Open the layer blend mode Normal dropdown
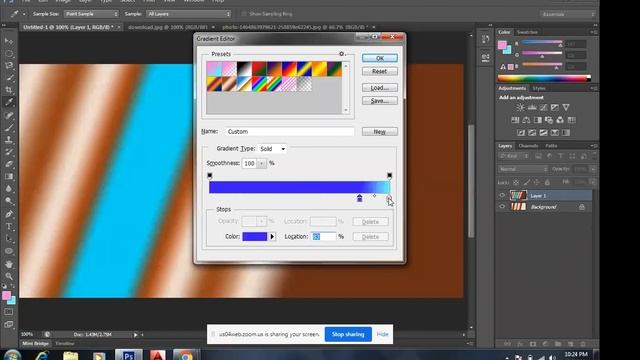640x360 pixels. click(523, 169)
